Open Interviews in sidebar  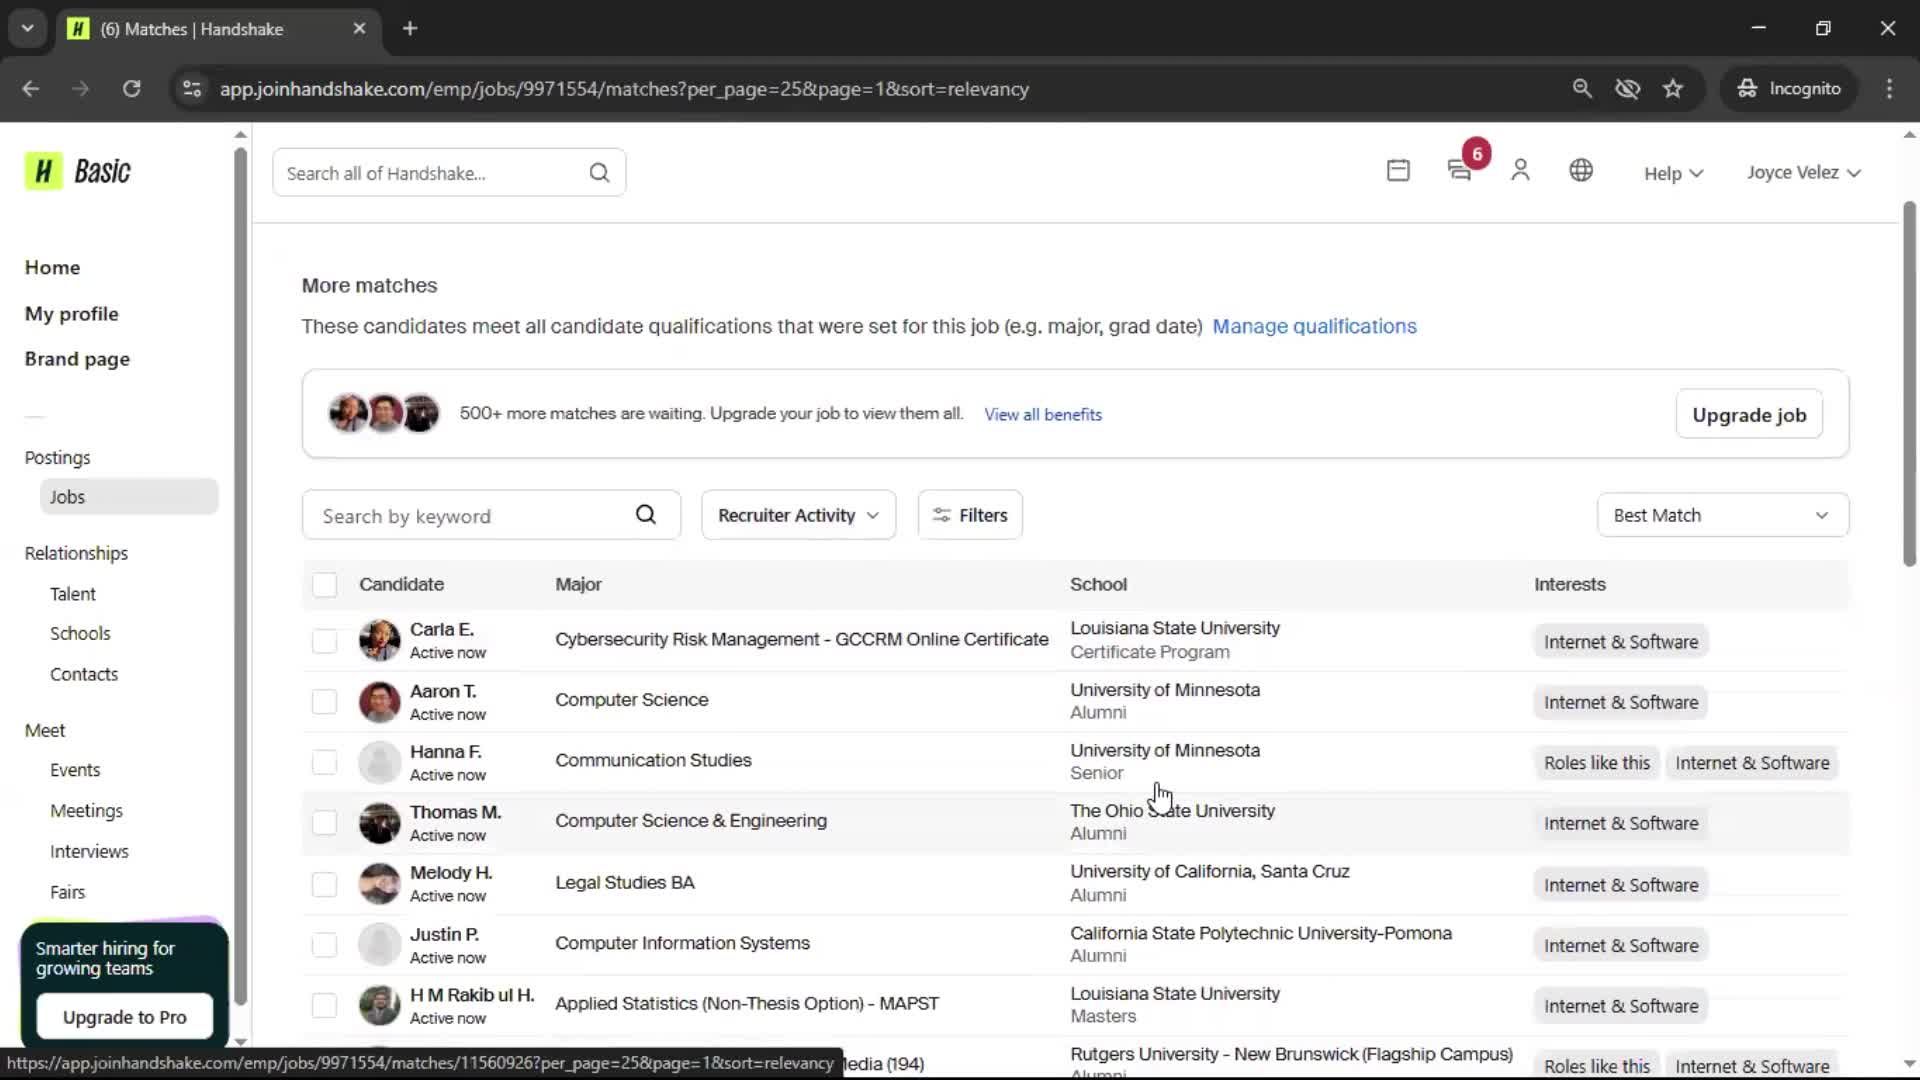(89, 851)
